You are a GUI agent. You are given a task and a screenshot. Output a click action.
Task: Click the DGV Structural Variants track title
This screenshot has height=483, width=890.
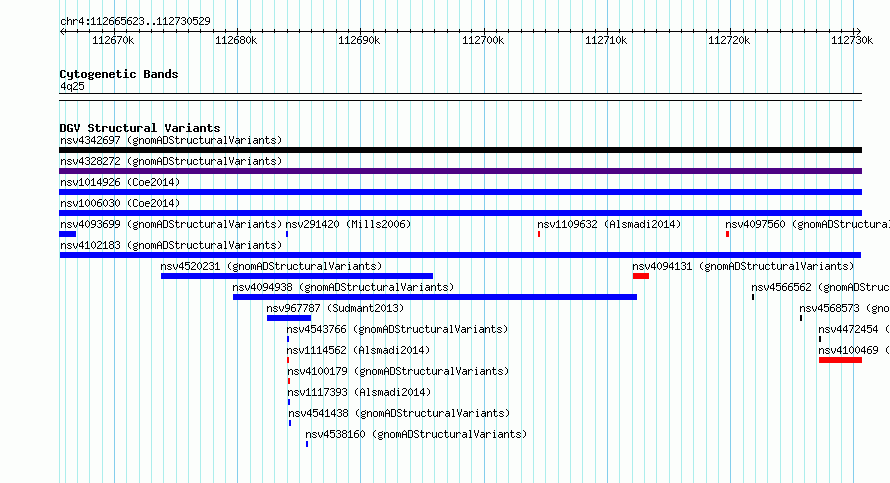[x=140, y=128]
